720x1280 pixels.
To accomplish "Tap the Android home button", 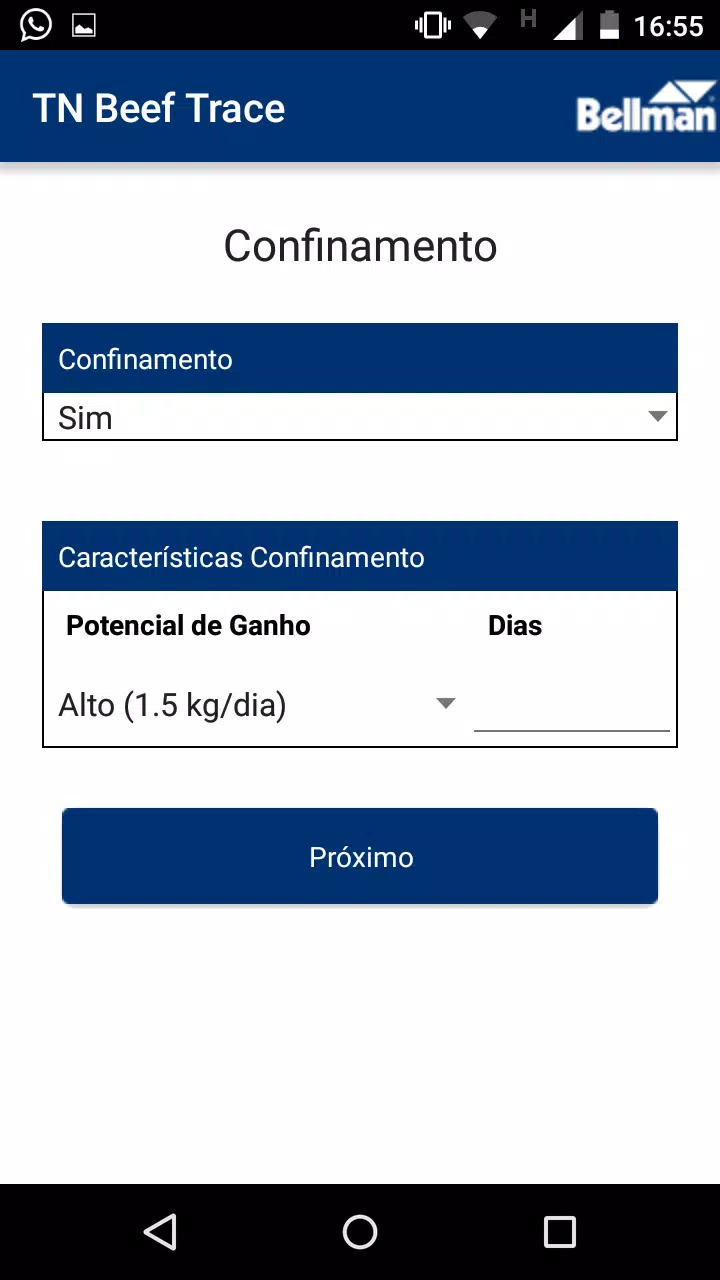I will coord(360,1232).
